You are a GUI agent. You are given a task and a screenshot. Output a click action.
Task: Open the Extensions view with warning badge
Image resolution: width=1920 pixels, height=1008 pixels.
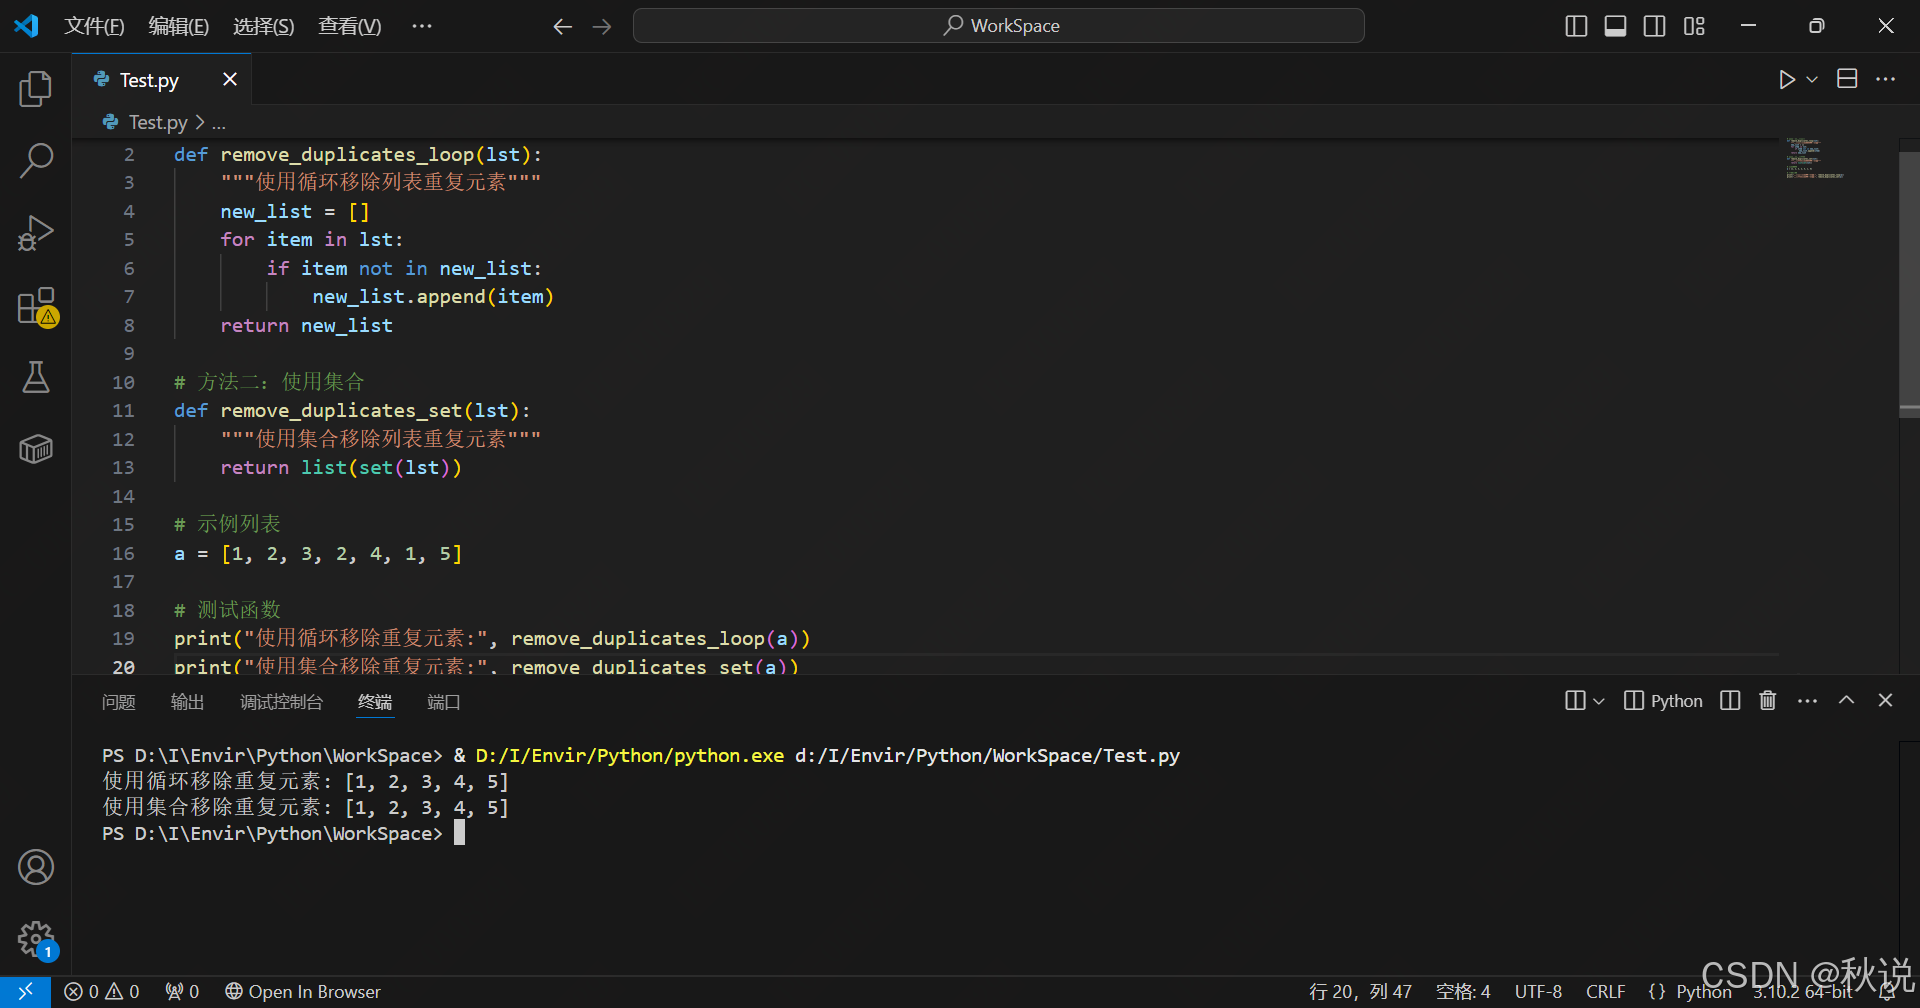[x=36, y=306]
